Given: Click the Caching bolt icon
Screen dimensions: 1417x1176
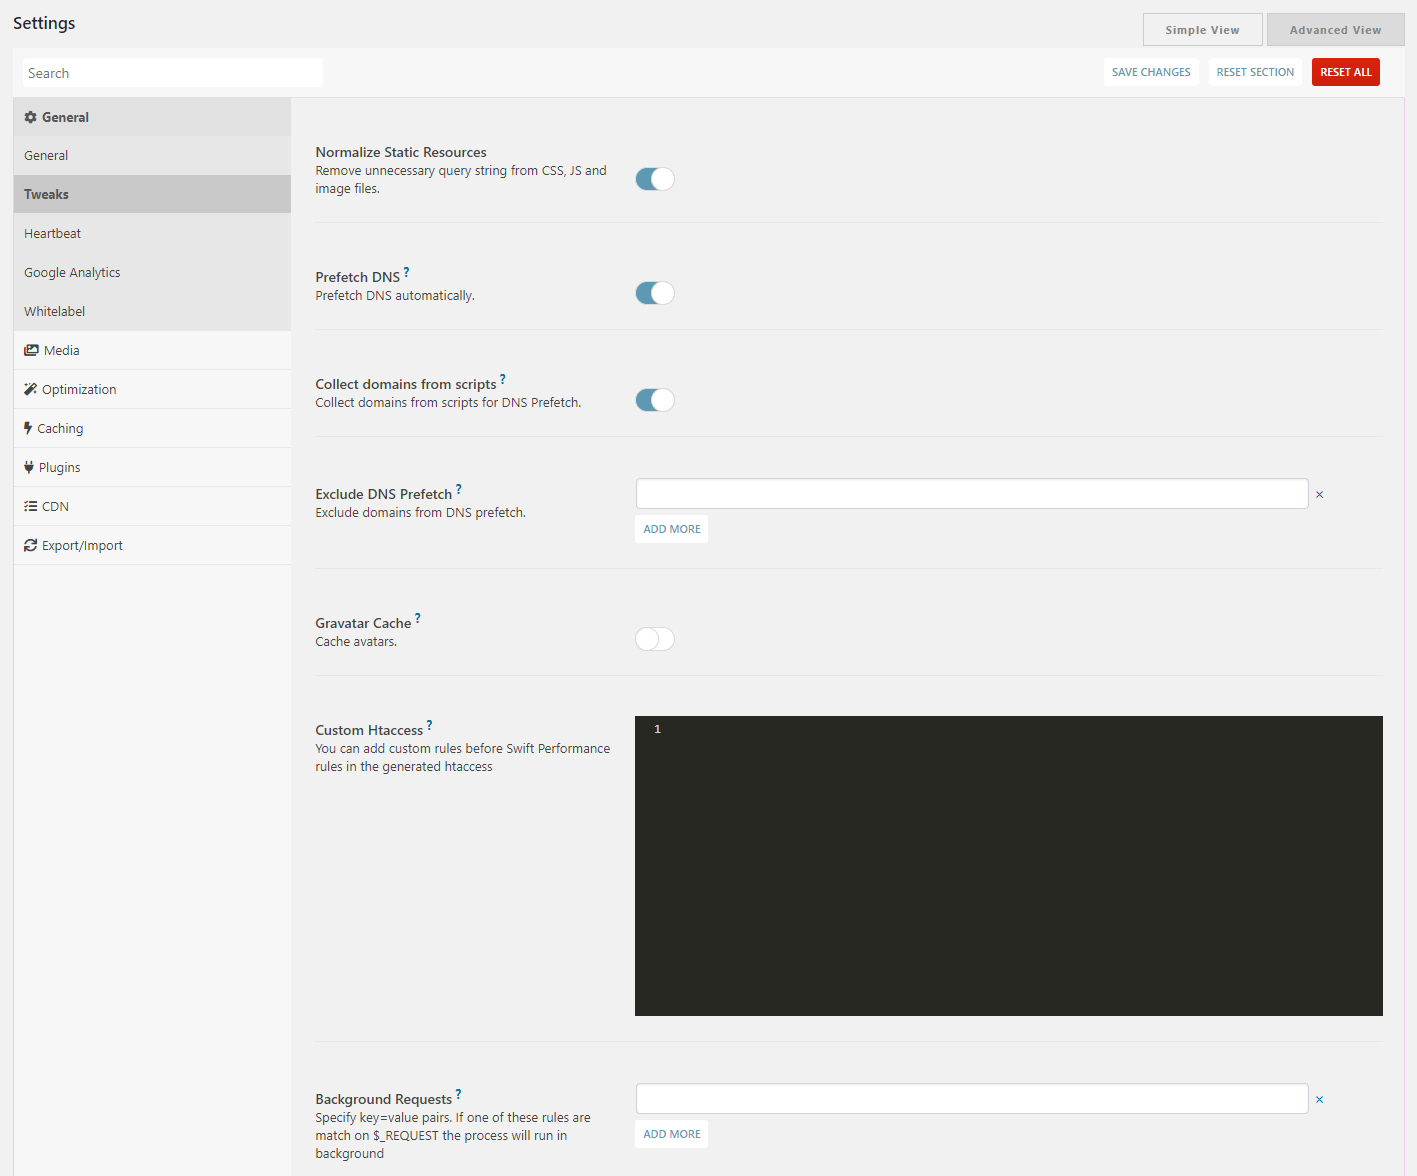Looking at the screenshot, I should tap(28, 428).
